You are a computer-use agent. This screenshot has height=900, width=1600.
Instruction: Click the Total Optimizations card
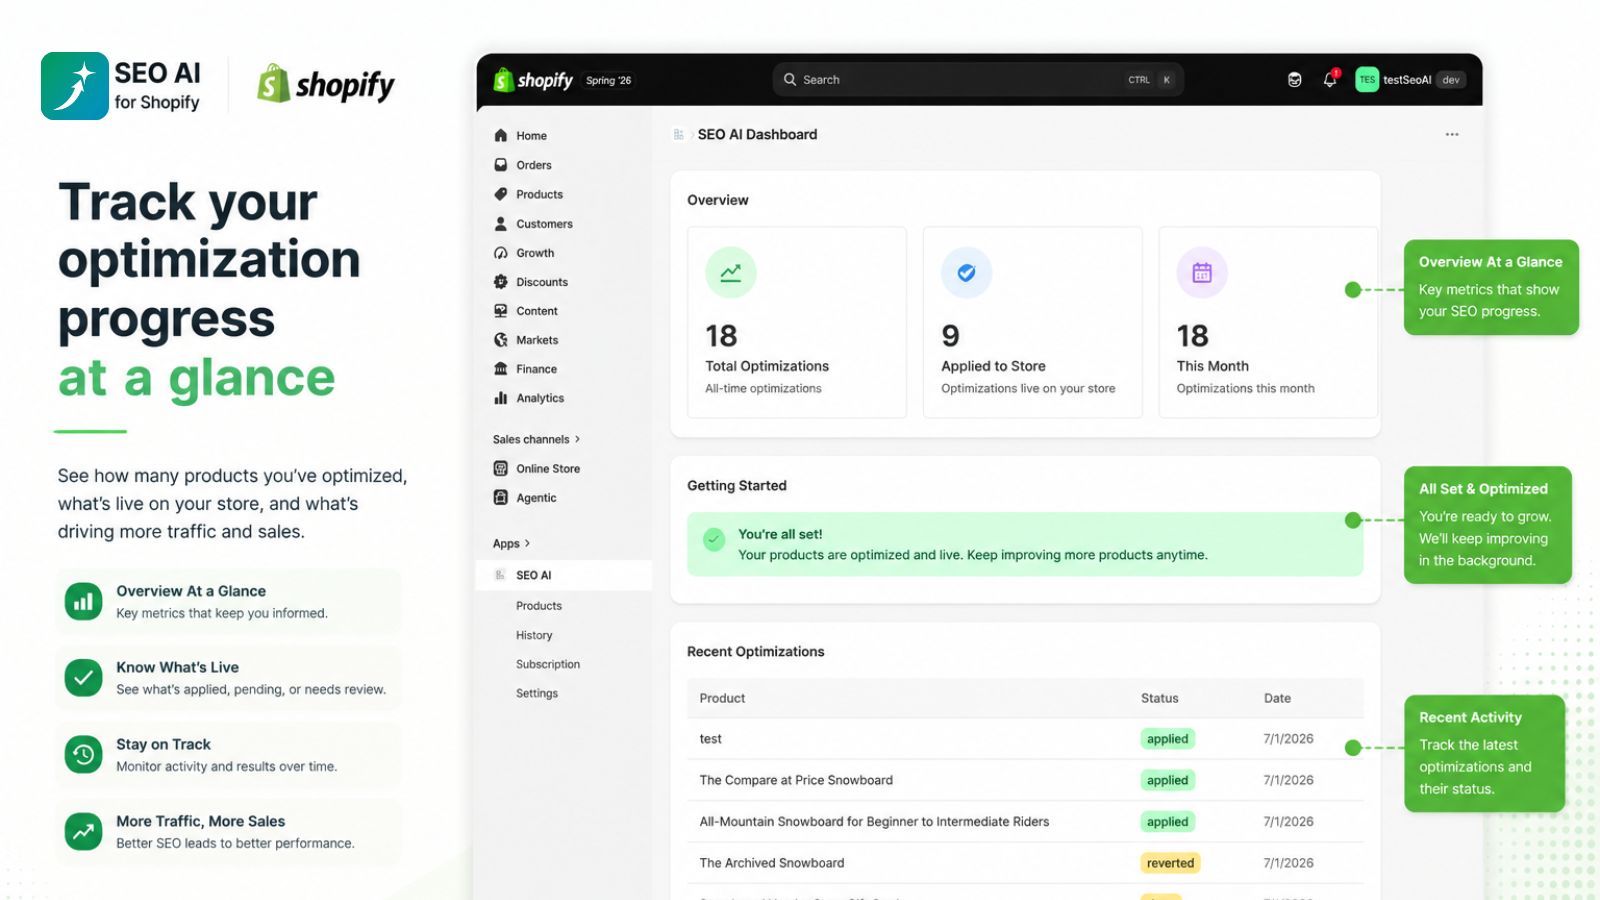(797, 322)
